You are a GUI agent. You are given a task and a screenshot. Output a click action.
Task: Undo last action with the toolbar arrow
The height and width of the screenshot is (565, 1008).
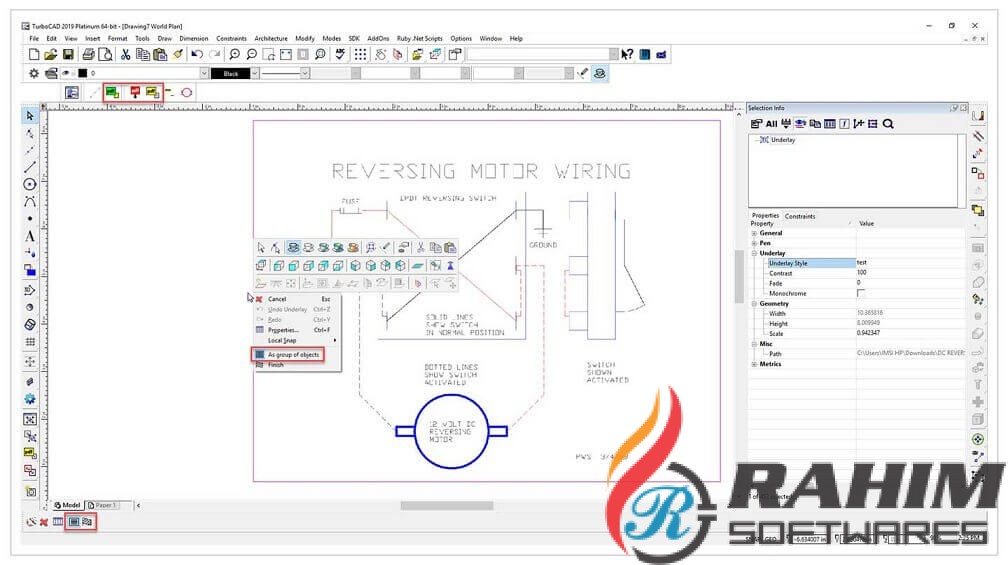click(x=197, y=55)
